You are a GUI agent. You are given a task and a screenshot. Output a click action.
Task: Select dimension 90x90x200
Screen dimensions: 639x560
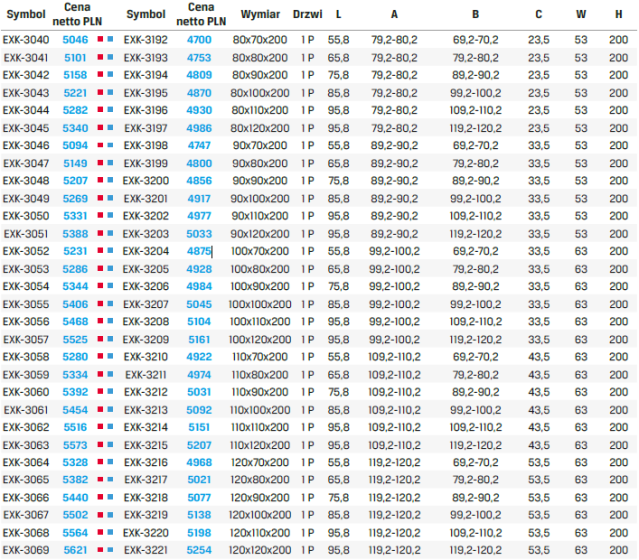tap(260, 181)
